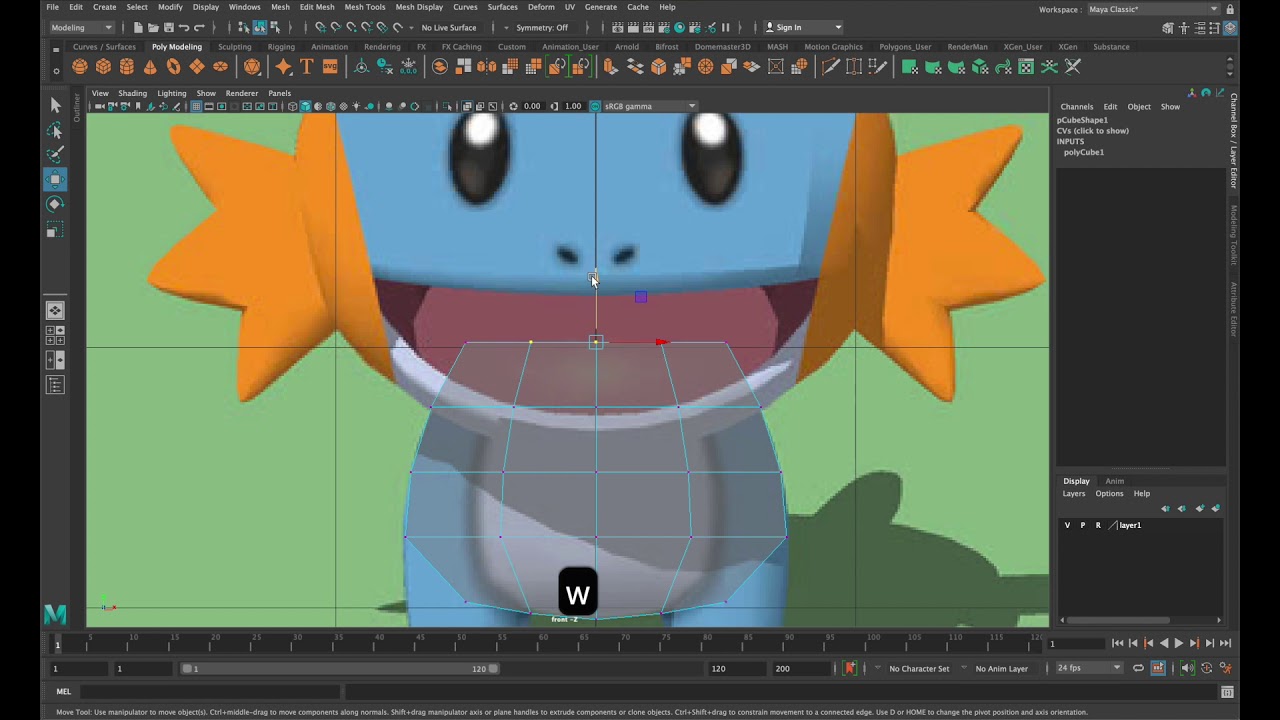The width and height of the screenshot is (1280, 720).
Task: Select the Paint Selection tool in Tool Box
Action: tap(55, 154)
